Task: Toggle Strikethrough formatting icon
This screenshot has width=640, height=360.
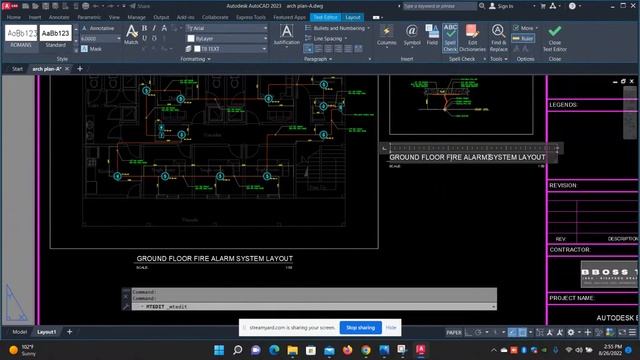Action: coord(164,28)
